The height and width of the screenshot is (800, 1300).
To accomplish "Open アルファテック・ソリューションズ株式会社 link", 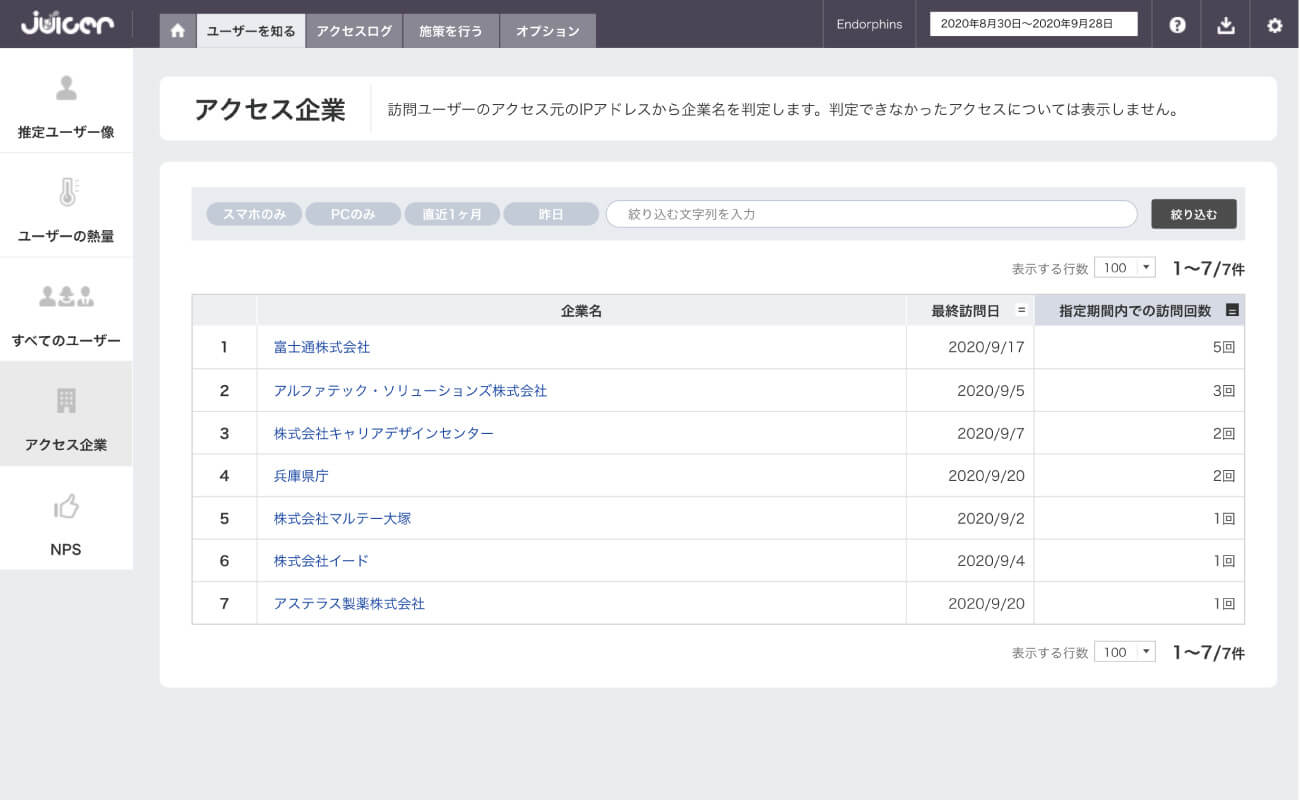I will point(410,391).
